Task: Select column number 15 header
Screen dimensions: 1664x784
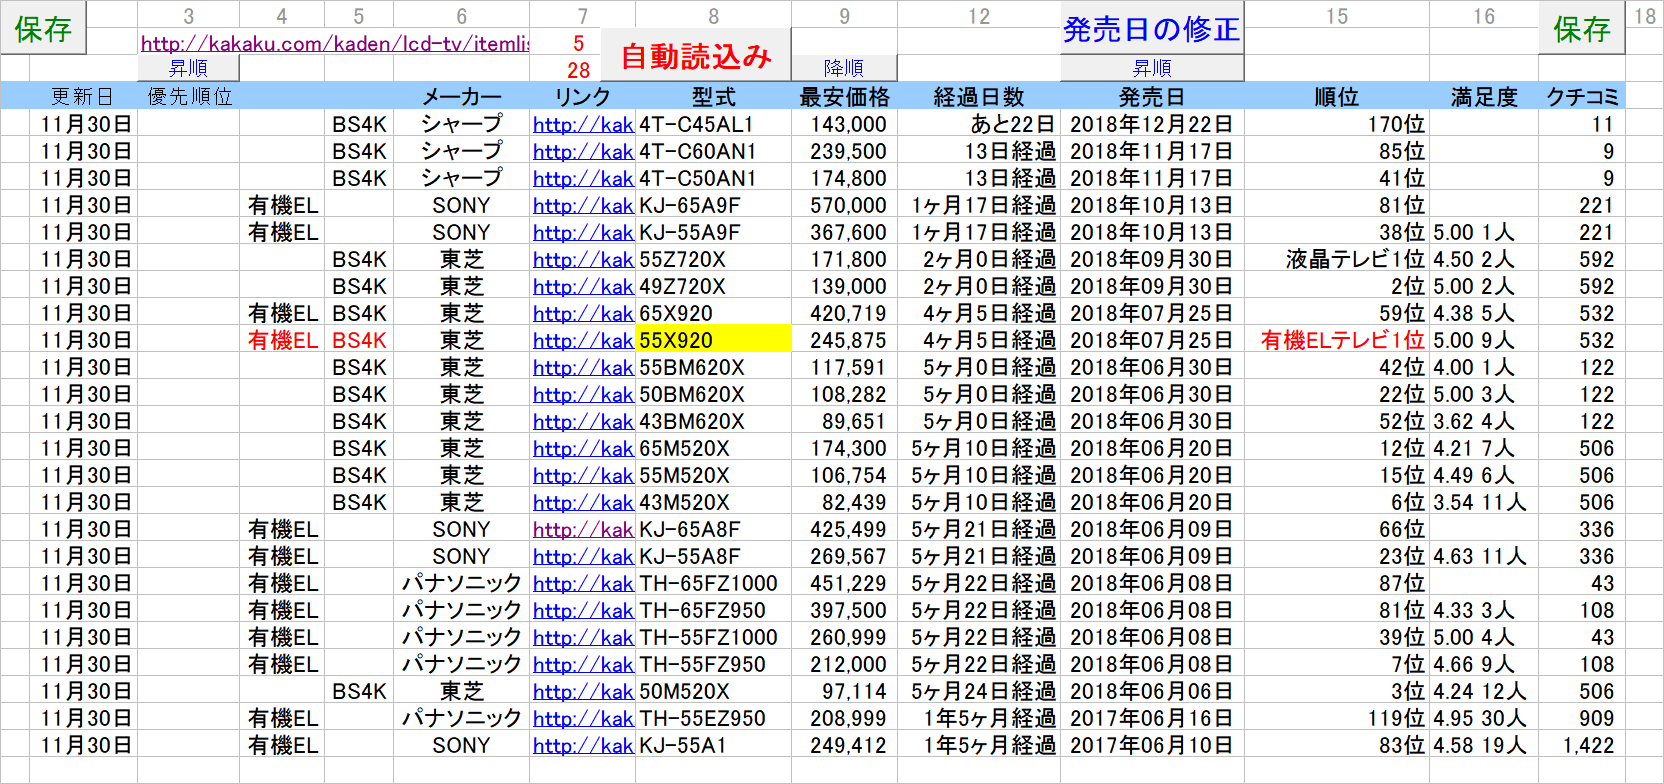Action: [1337, 16]
